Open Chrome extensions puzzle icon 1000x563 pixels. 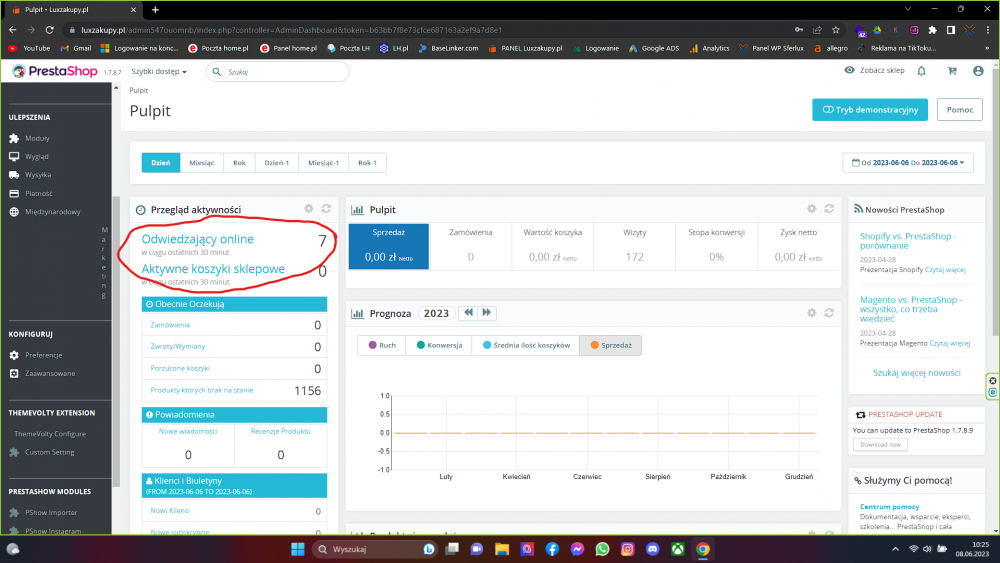932,30
